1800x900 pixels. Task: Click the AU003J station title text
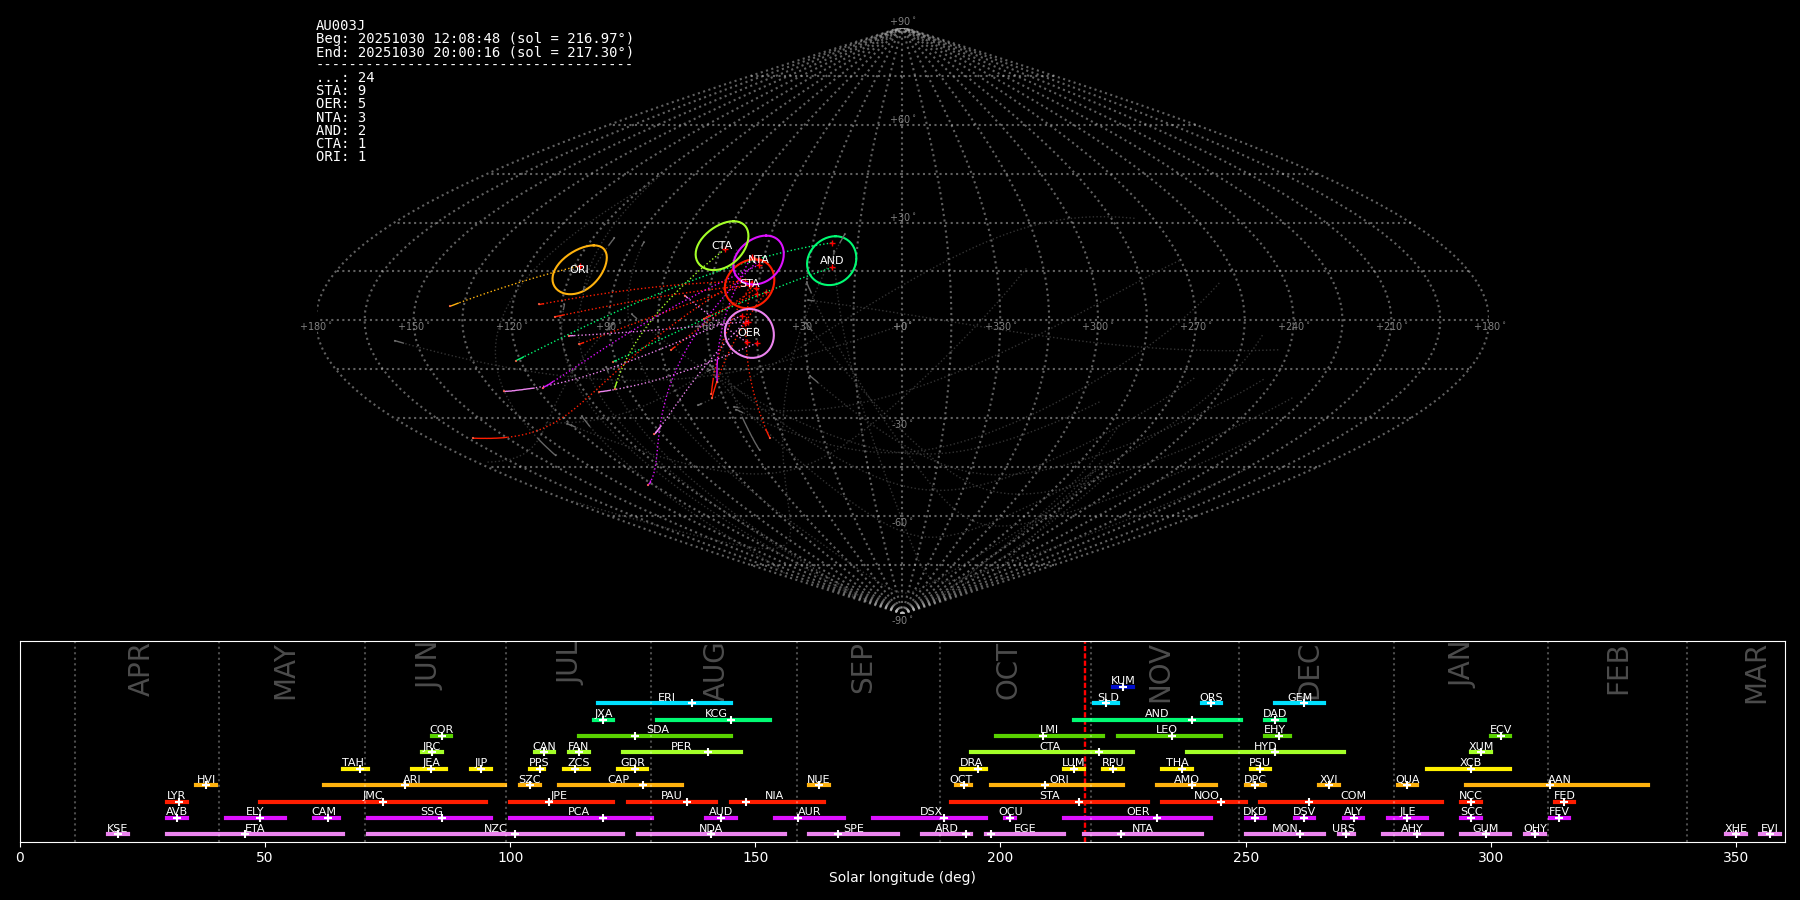pyautogui.click(x=340, y=26)
